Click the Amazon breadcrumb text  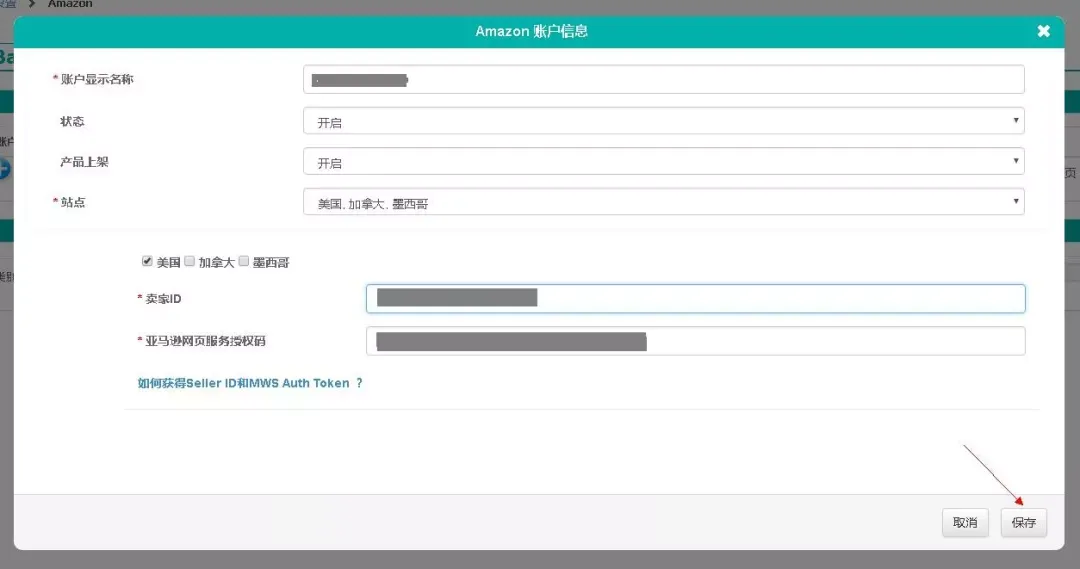(70, 4)
